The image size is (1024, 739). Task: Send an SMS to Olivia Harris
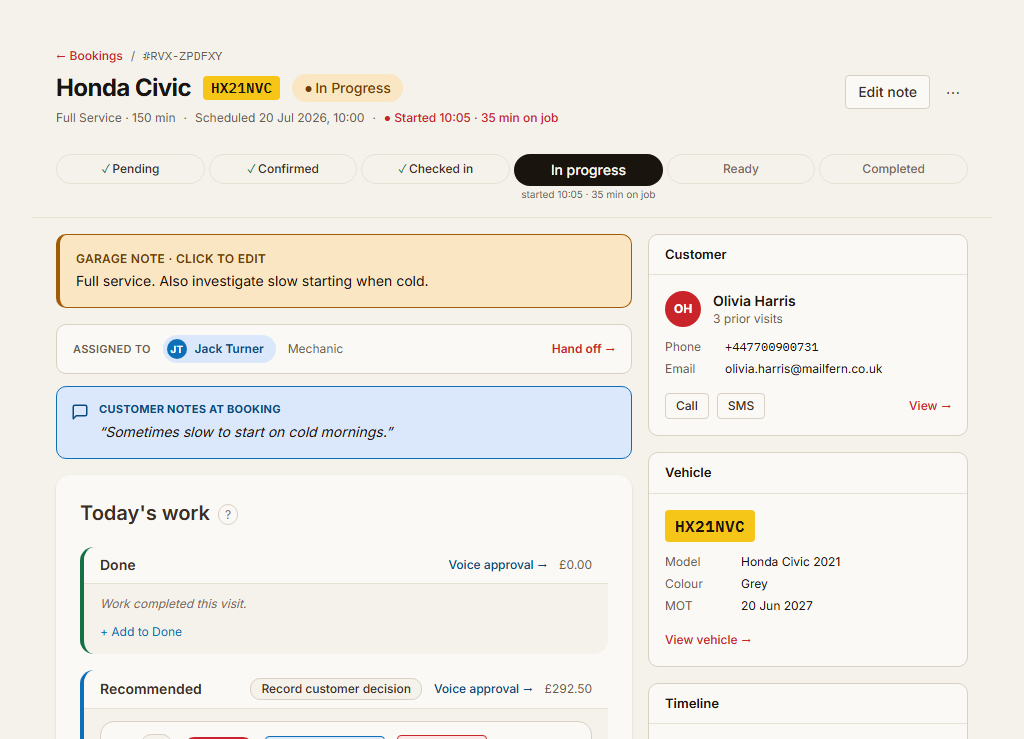741,406
